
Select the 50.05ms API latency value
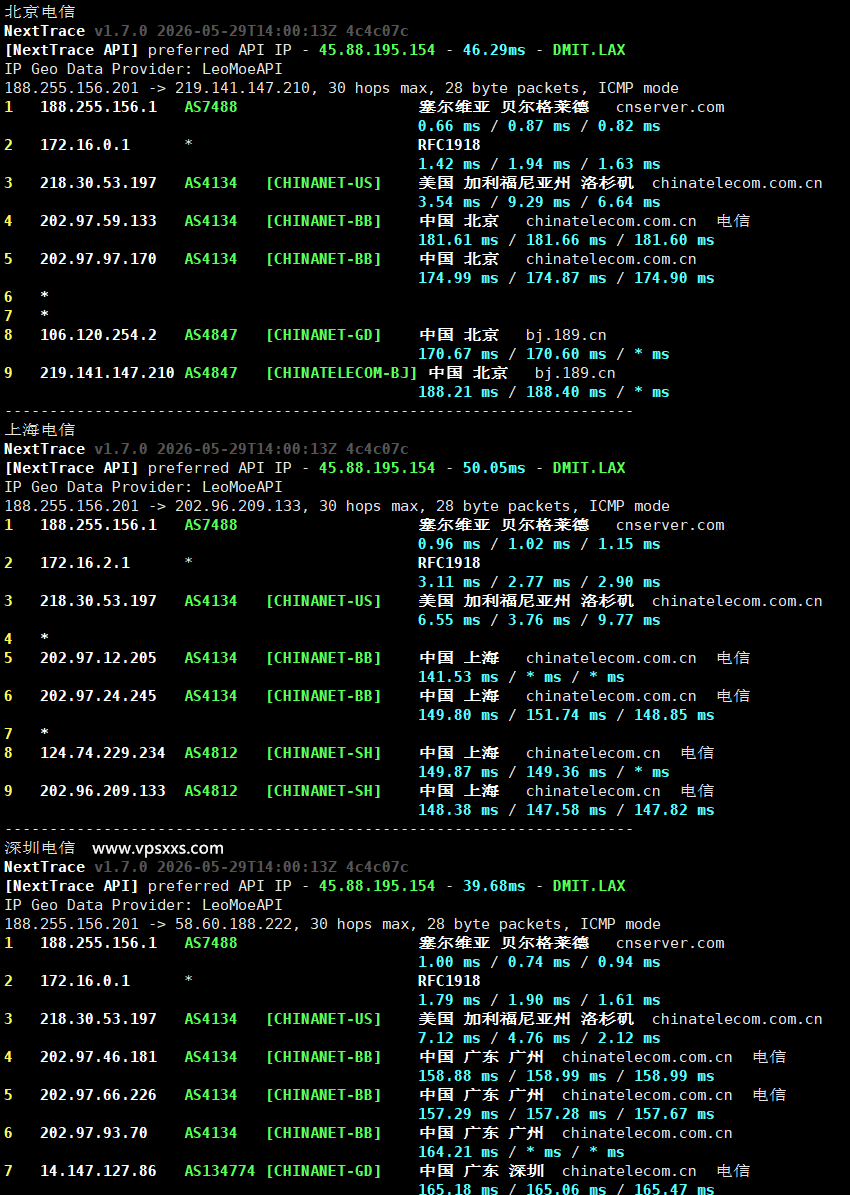(x=494, y=468)
